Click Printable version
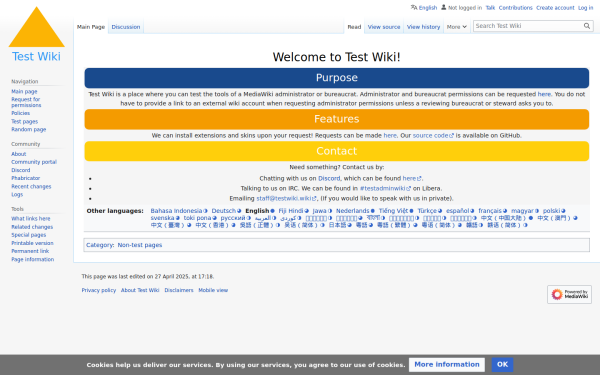The height and width of the screenshot is (375, 600). click(32, 243)
